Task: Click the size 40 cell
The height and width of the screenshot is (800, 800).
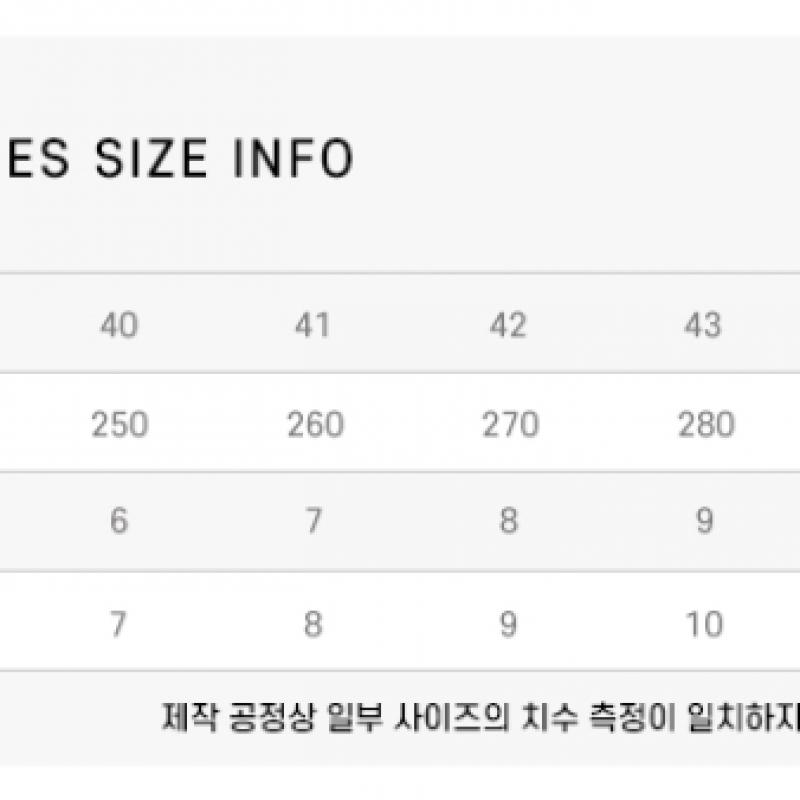Action: 119,325
